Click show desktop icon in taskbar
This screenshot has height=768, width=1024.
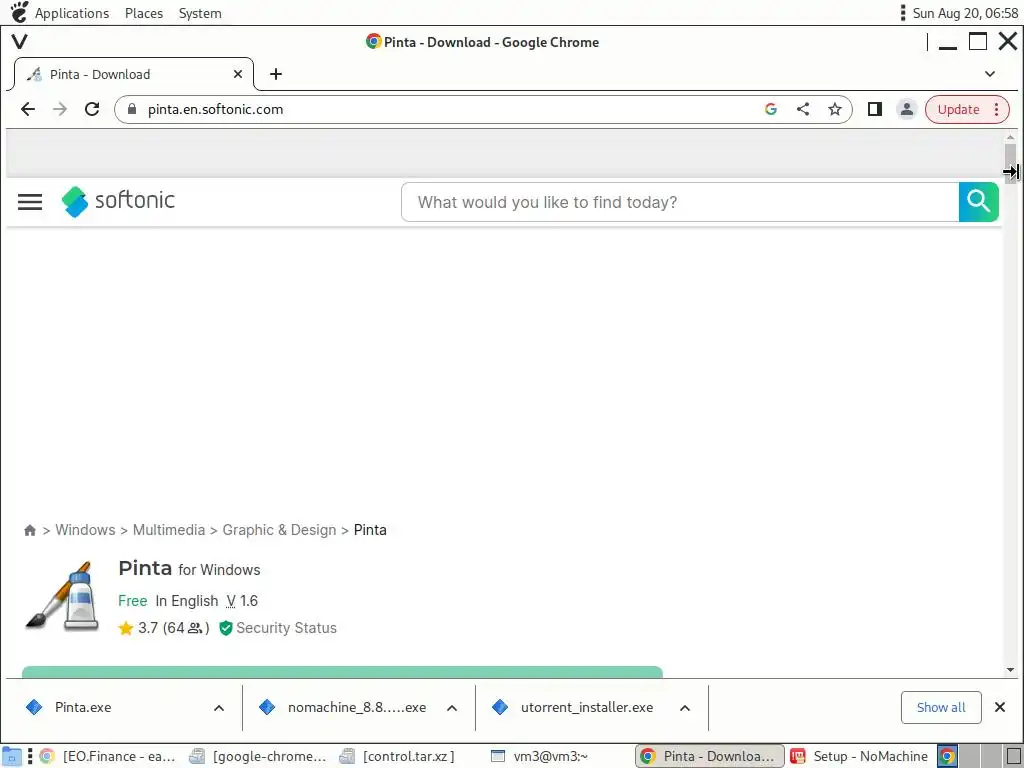click(x=12, y=756)
